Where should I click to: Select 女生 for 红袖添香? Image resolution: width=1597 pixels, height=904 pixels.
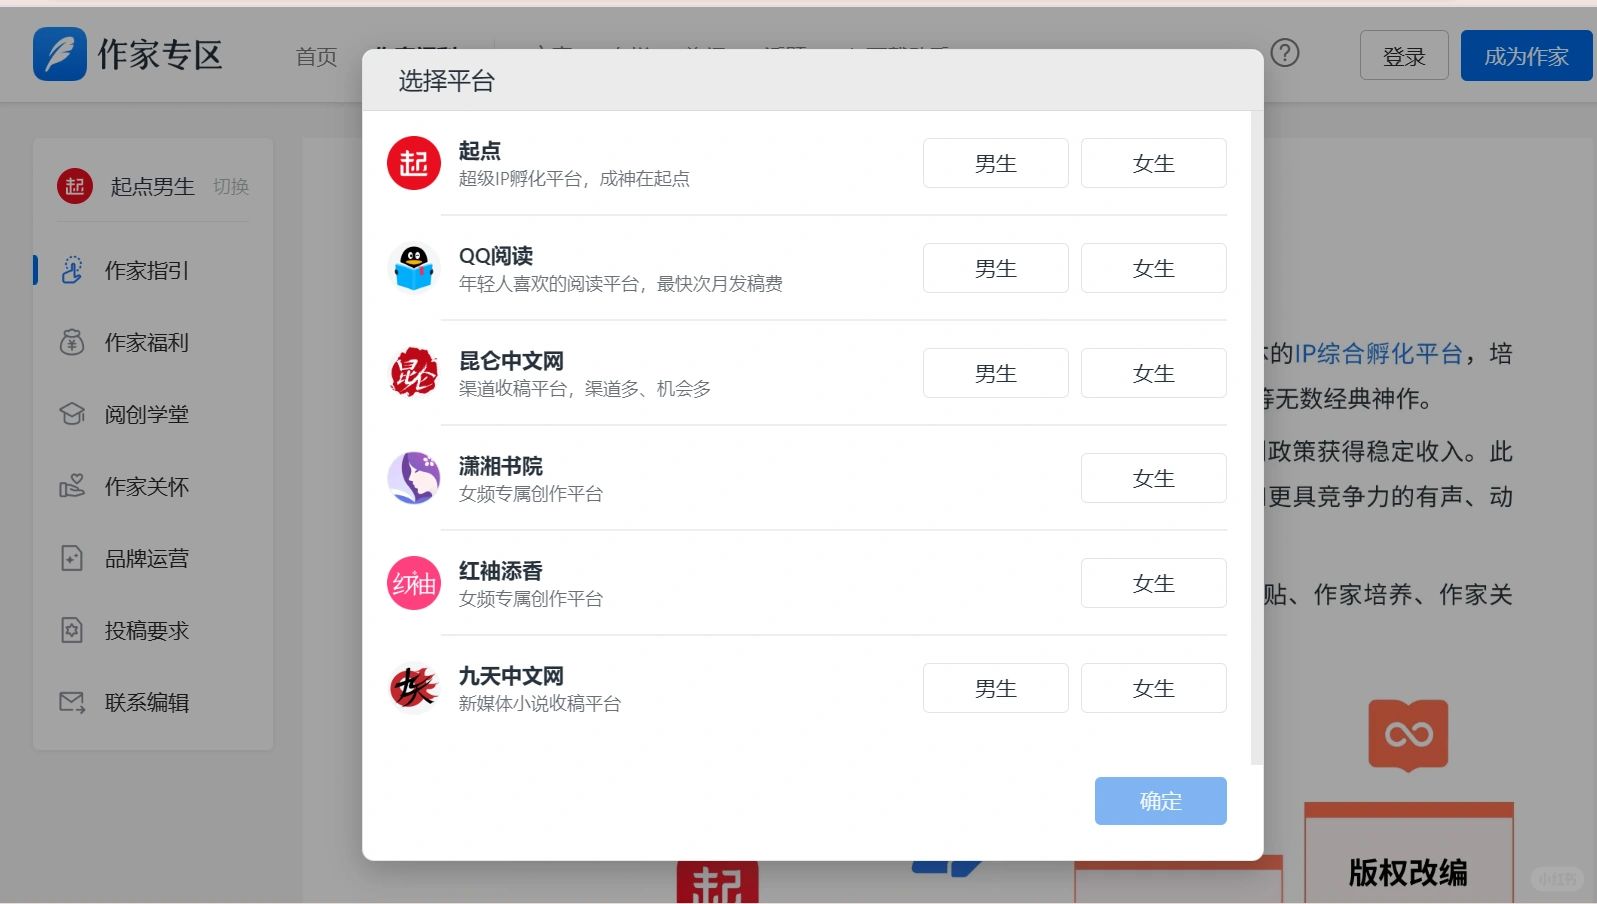tap(1153, 583)
